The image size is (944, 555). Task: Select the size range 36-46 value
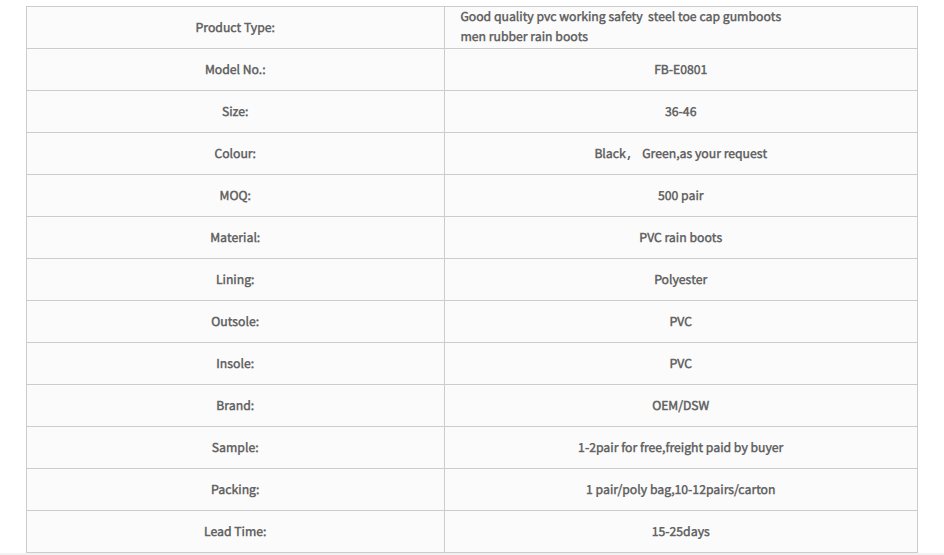coord(680,112)
